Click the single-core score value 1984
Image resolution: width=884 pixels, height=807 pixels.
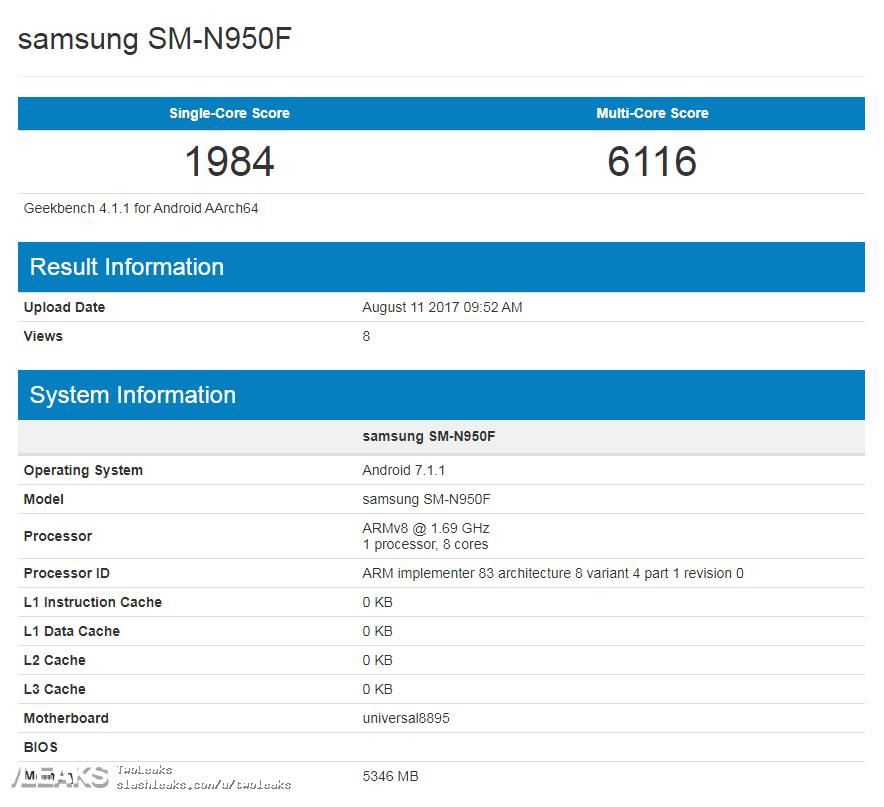click(x=229, y=161)
